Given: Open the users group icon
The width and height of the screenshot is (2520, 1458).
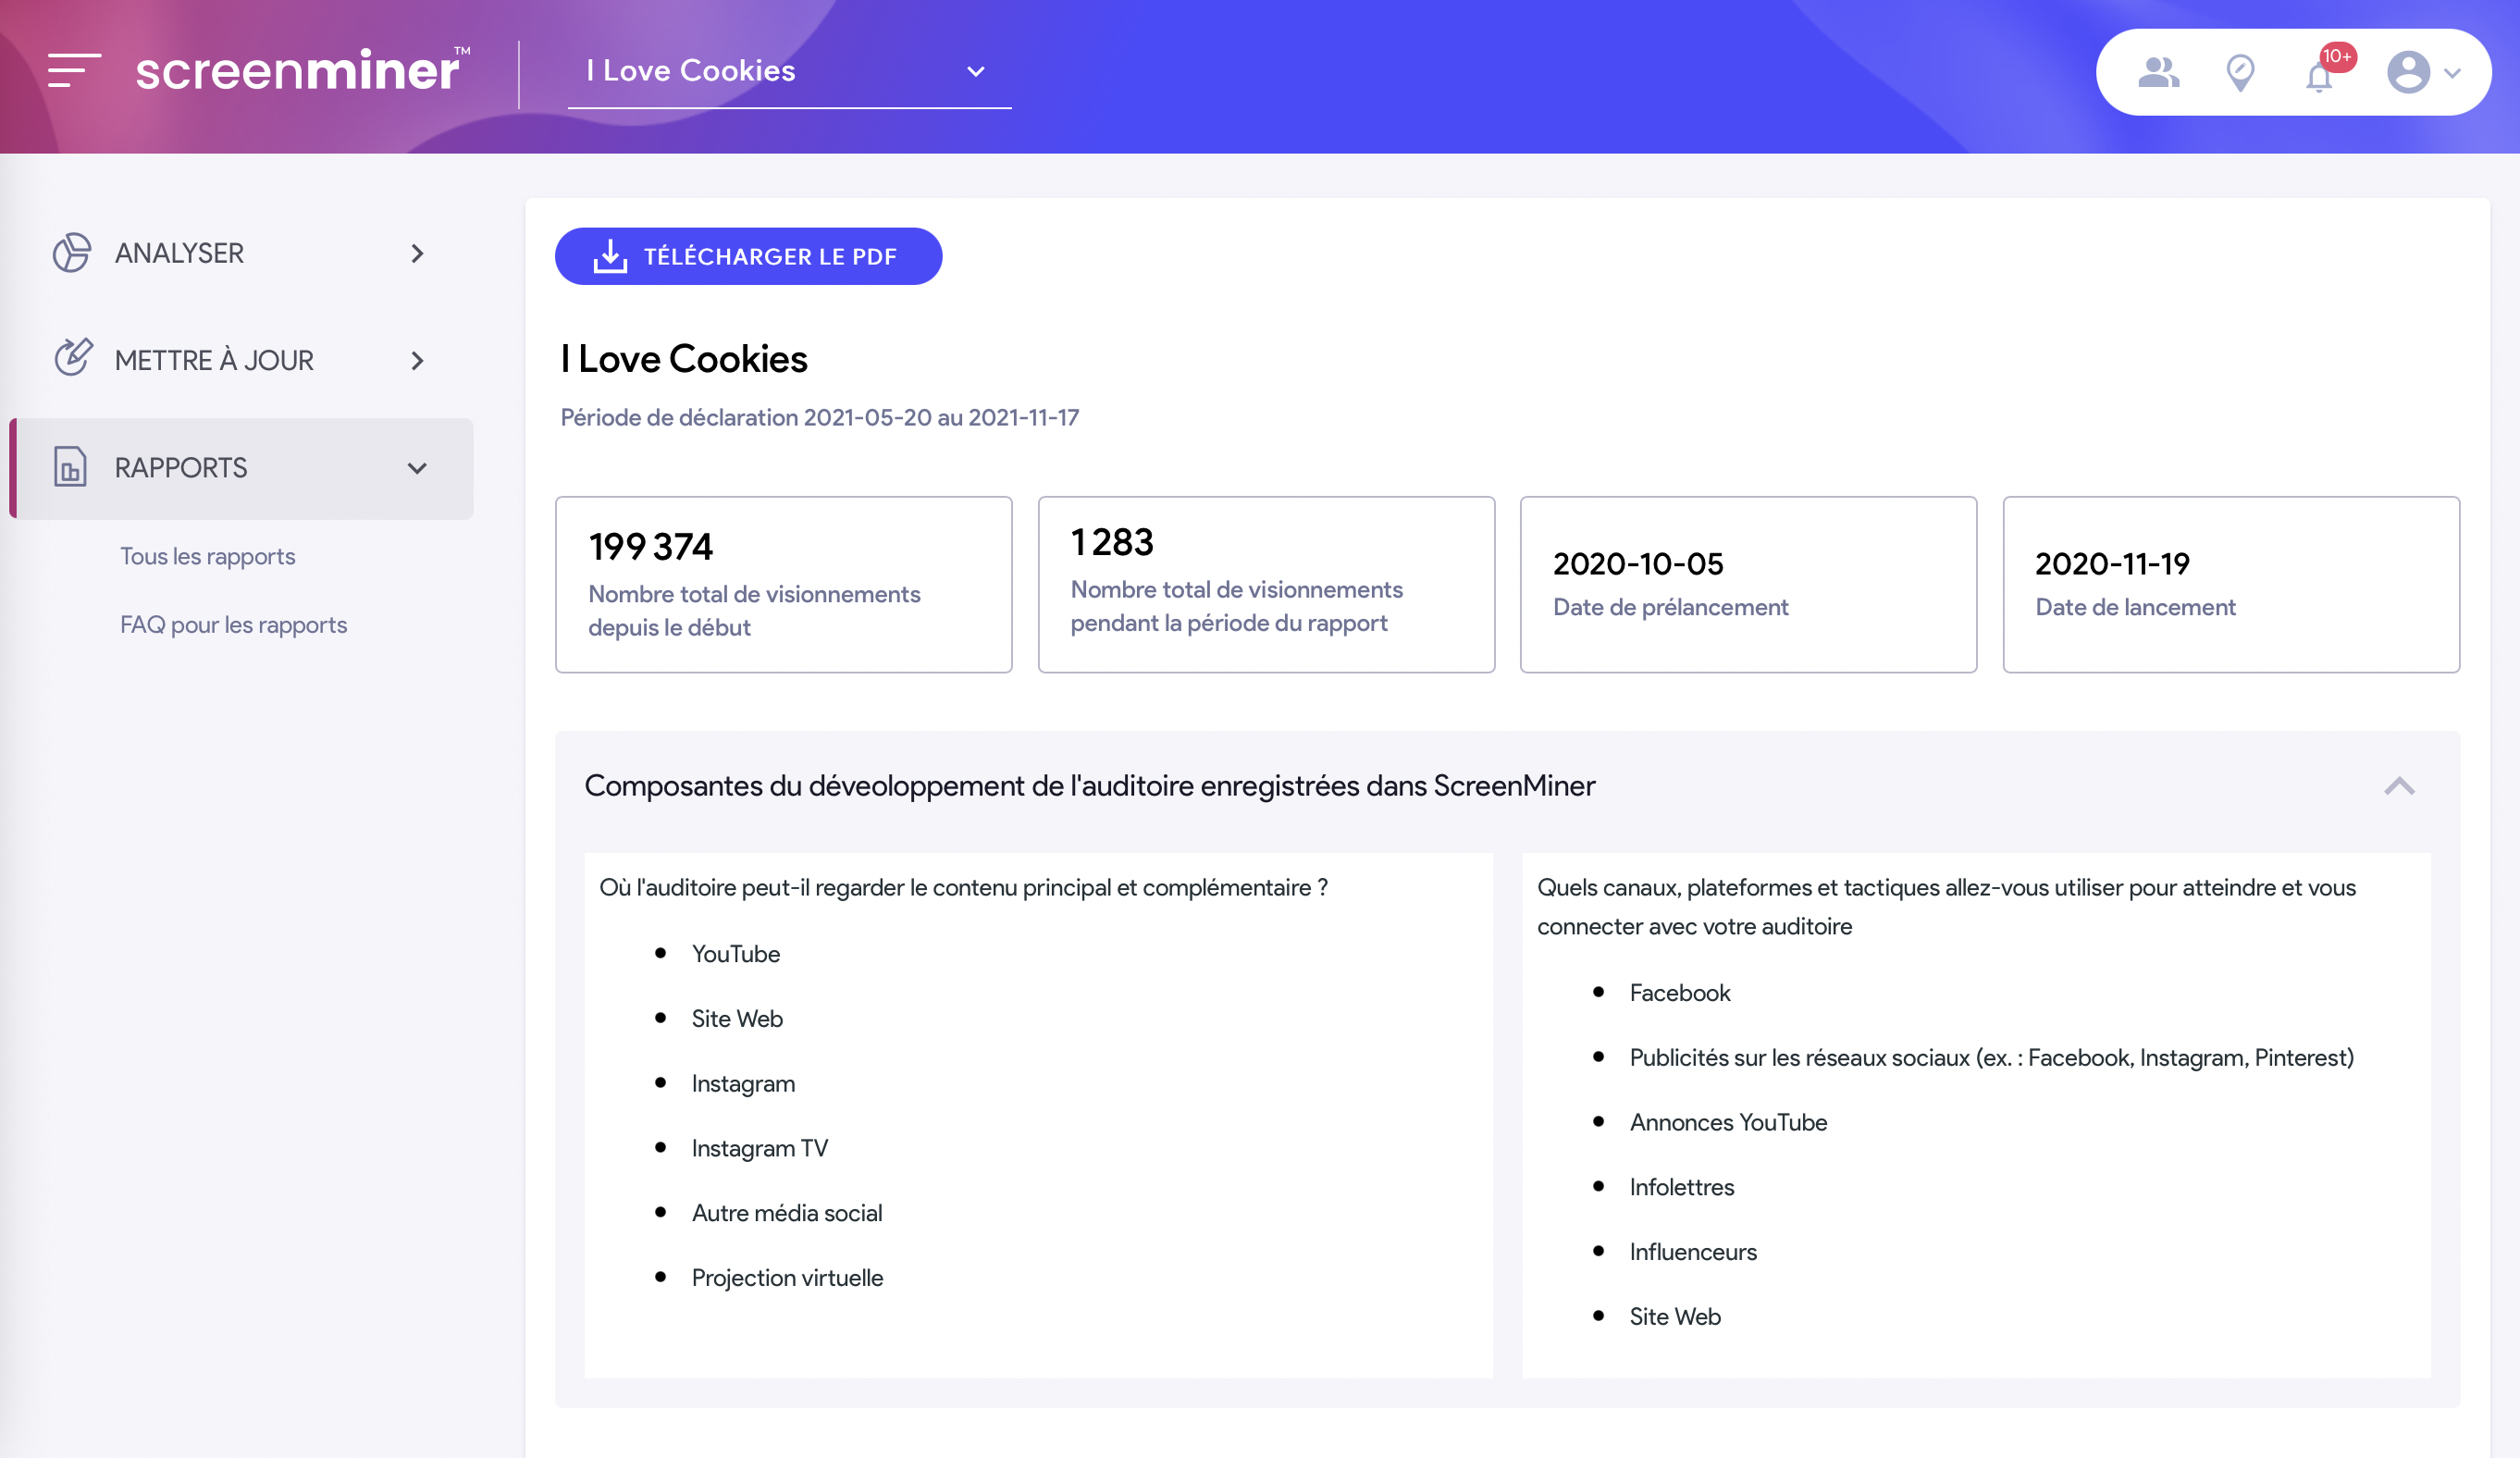Looking at the screenshot, I should coord(2158,72).
